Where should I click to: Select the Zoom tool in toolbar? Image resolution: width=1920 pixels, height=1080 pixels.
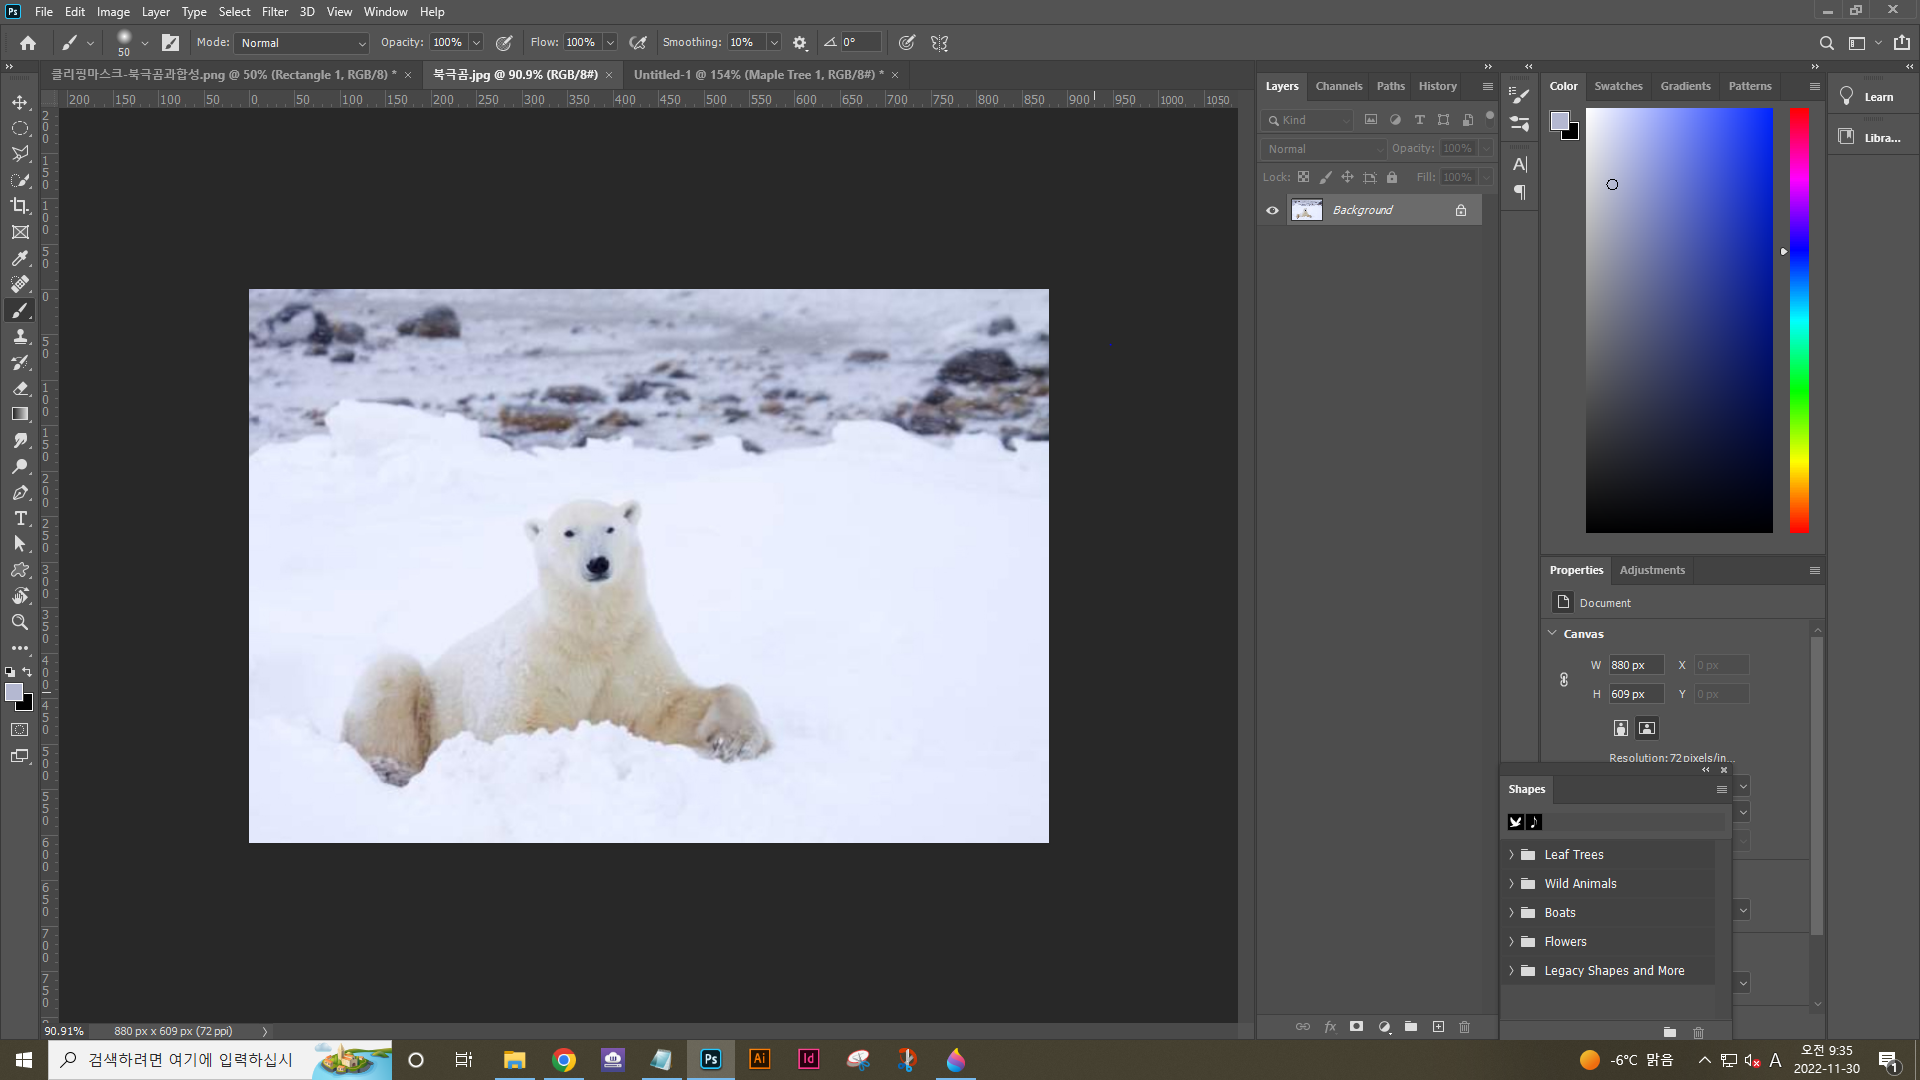tap(20, 622)
